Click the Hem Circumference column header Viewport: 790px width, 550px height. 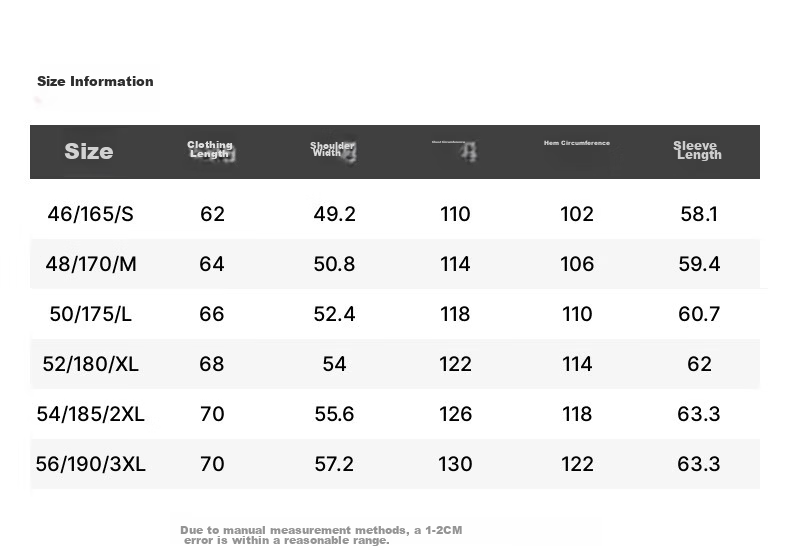[x=577, y=143]
